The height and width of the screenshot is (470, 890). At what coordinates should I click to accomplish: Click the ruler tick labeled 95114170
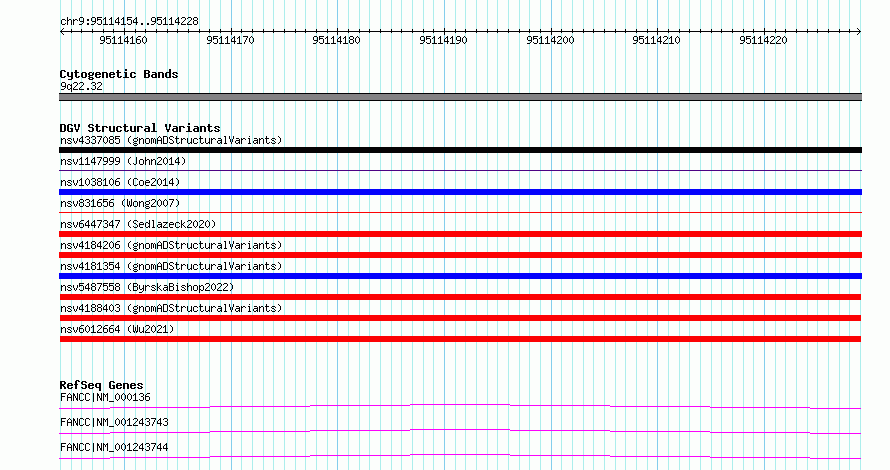pos(230,40)
